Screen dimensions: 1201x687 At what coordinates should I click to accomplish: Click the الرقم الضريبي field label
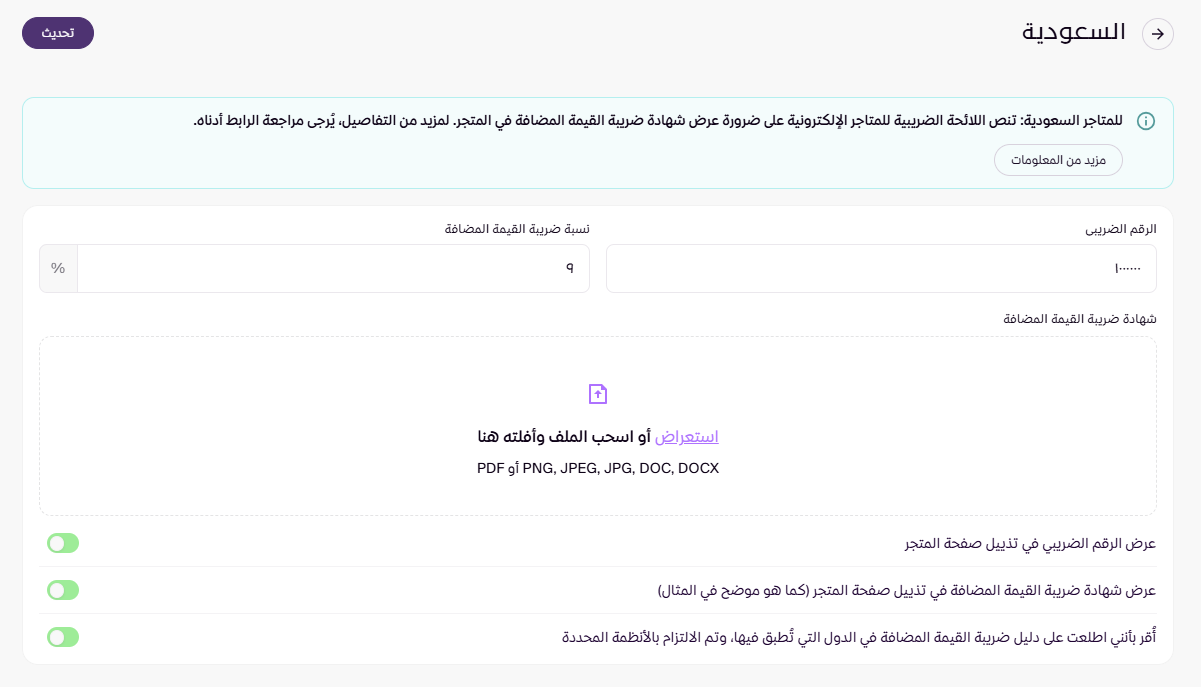point(1121,229)
